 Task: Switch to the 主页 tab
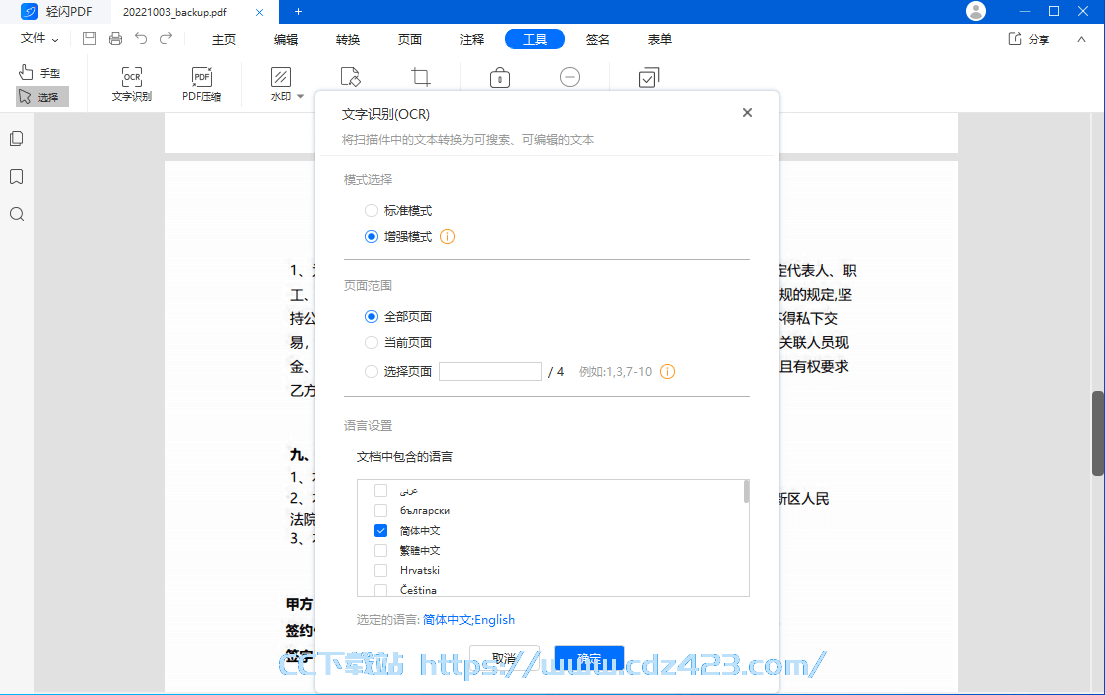(224, 39)
